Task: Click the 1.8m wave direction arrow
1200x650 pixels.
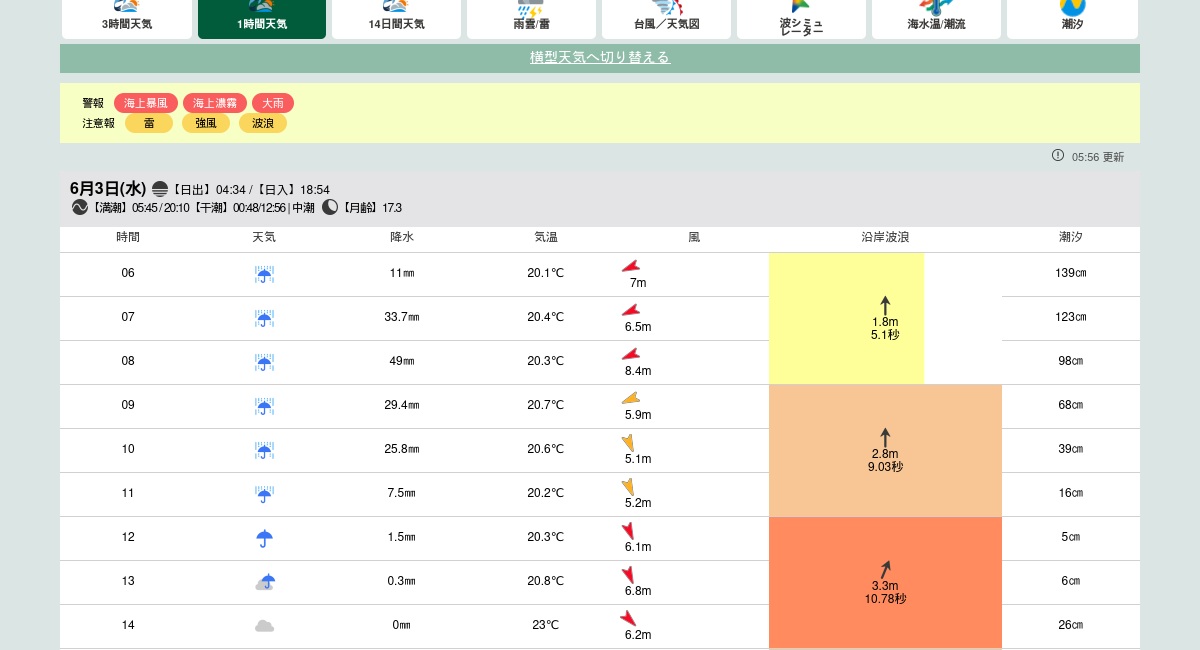Action: pyautogui.click(x=885, y=305)
